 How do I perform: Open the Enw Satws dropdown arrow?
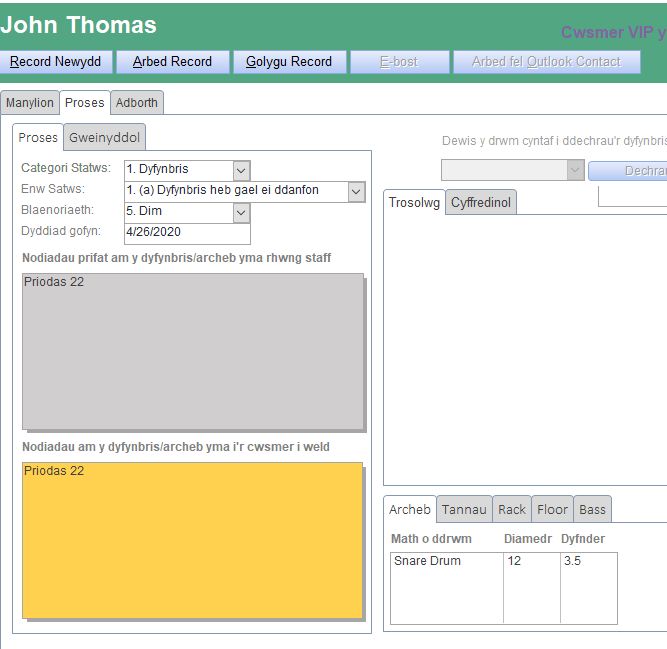coord(357,191)
